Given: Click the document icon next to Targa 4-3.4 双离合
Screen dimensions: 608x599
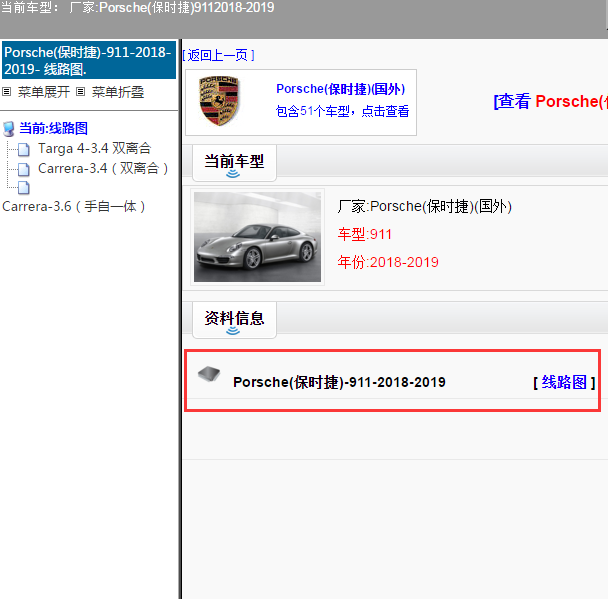Looking at the screenshot, I should [x=24, y=149].
